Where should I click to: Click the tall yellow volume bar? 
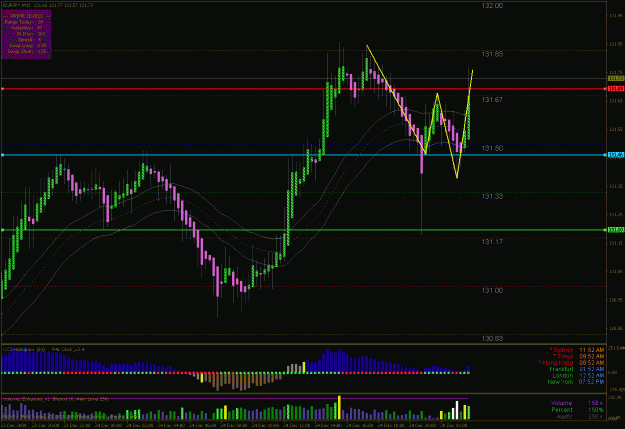[339, 407]
